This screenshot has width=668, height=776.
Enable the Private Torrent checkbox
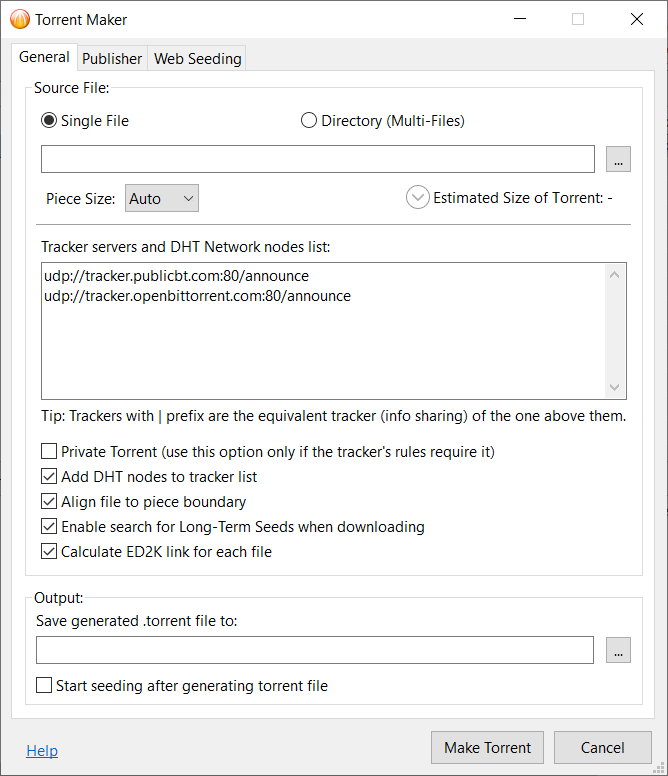tap(49, 452)
